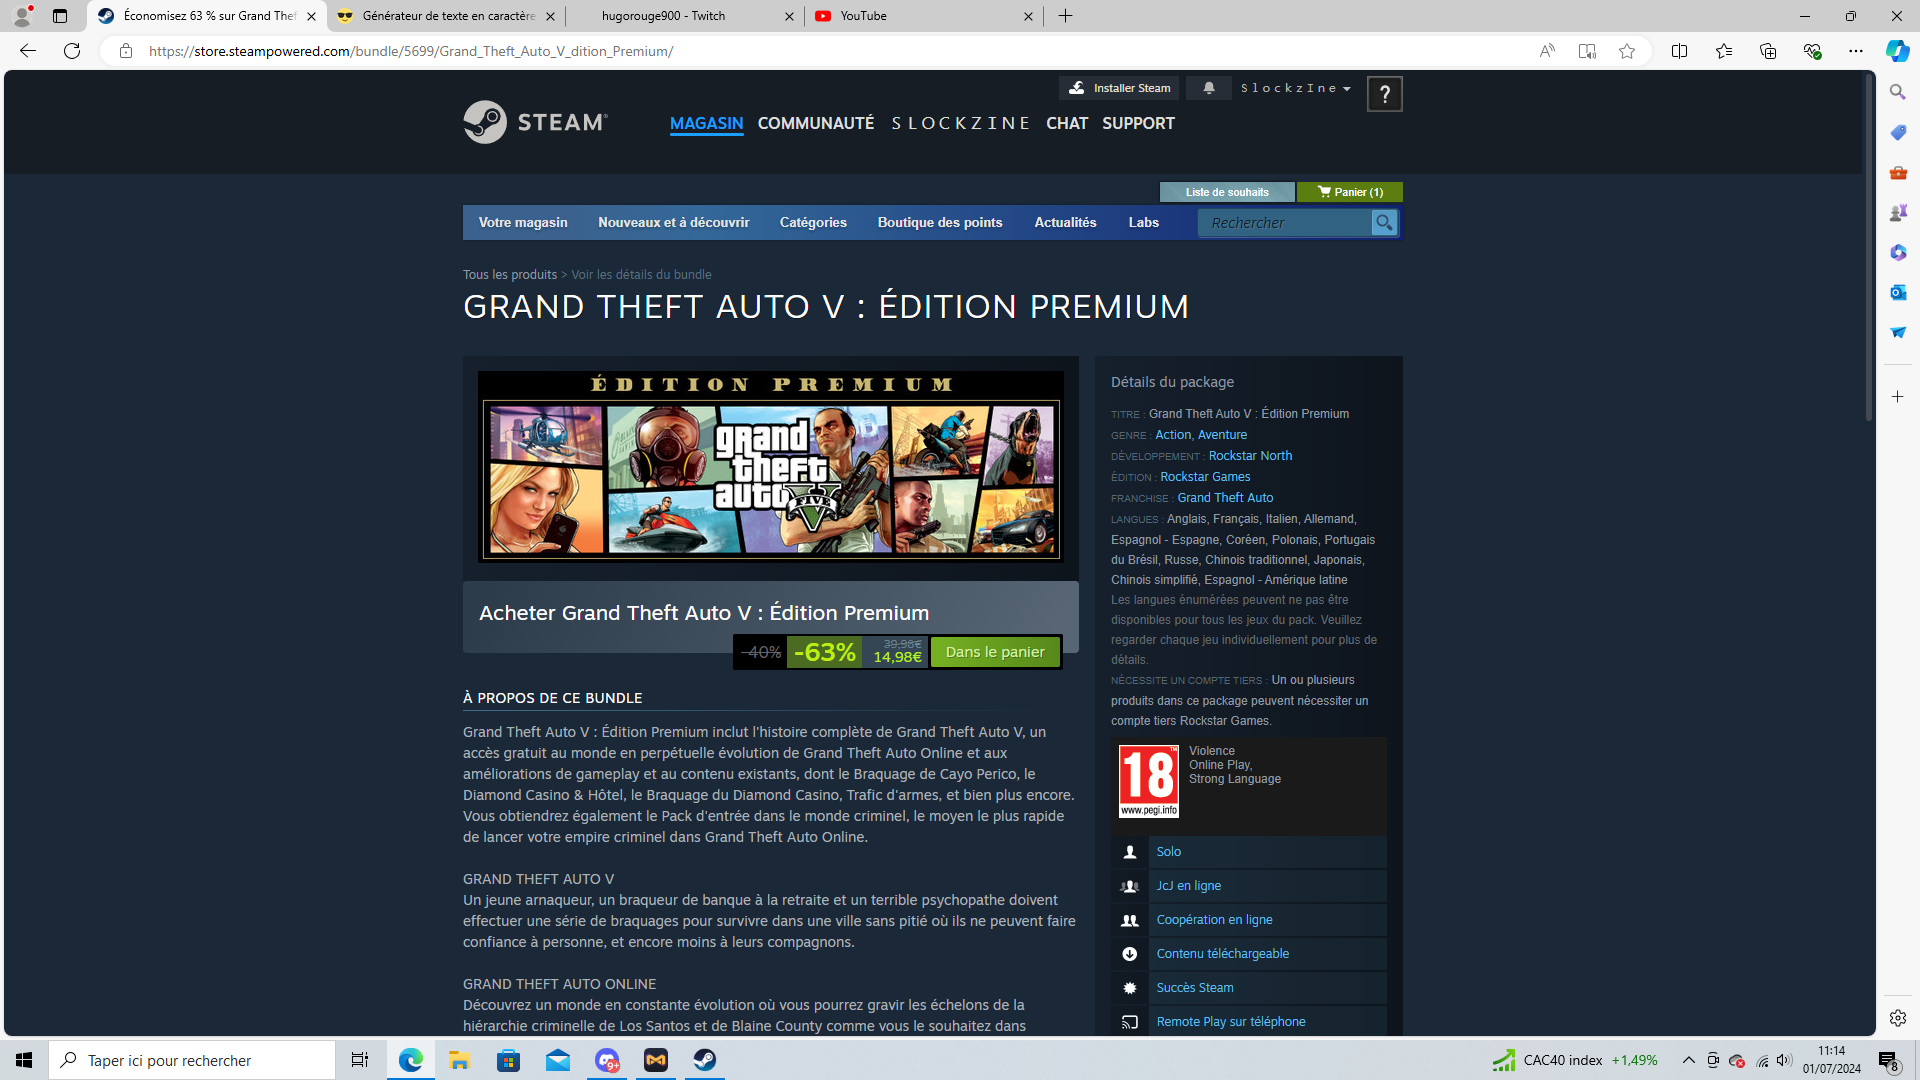Click the Solo single-player icon
Screen dimensions: 1920x1080
coord(1130,852)
